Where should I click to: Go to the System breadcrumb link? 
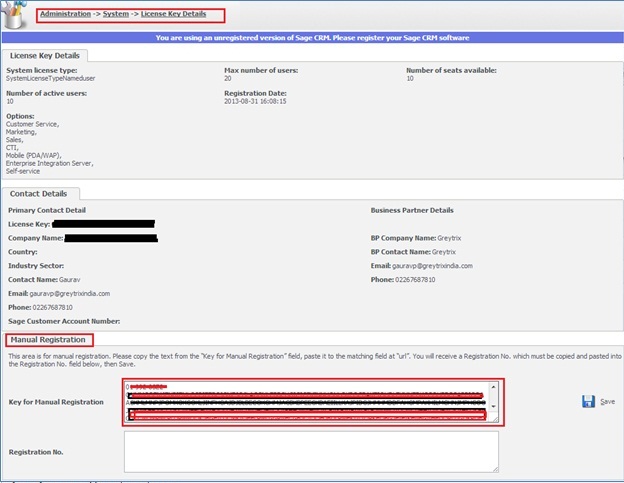[x=116, y=14]
